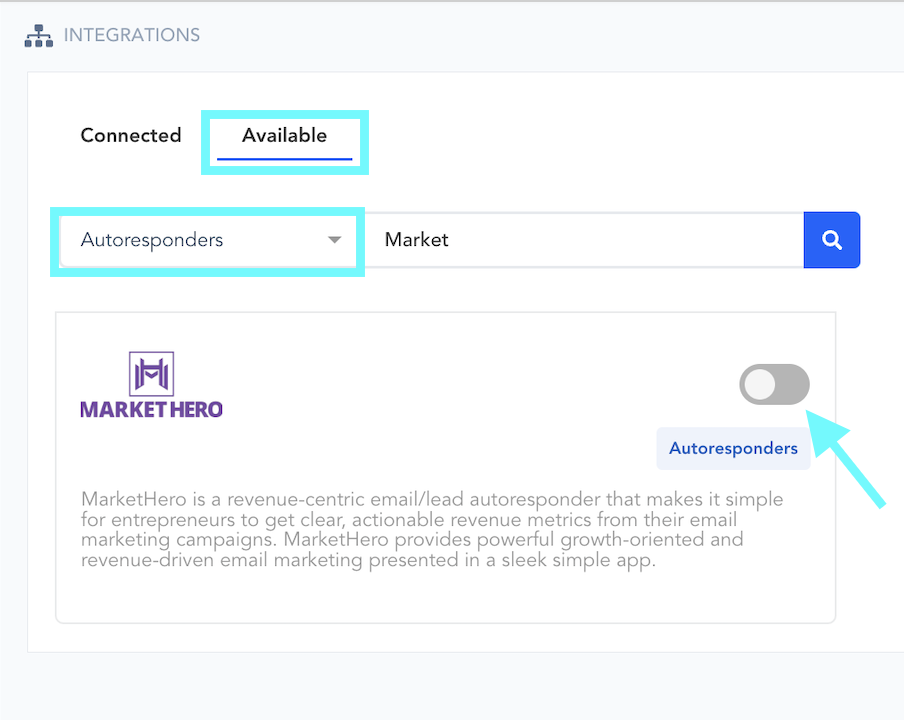Click the white knob on MarketHero switch
The height and width of the screenshot is (720, 904).
click(761, 385)
